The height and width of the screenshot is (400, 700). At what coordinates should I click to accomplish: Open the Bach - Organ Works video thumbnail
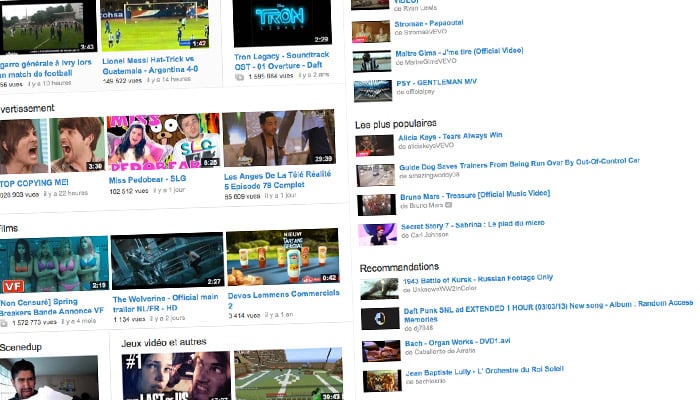pos(381,350)
